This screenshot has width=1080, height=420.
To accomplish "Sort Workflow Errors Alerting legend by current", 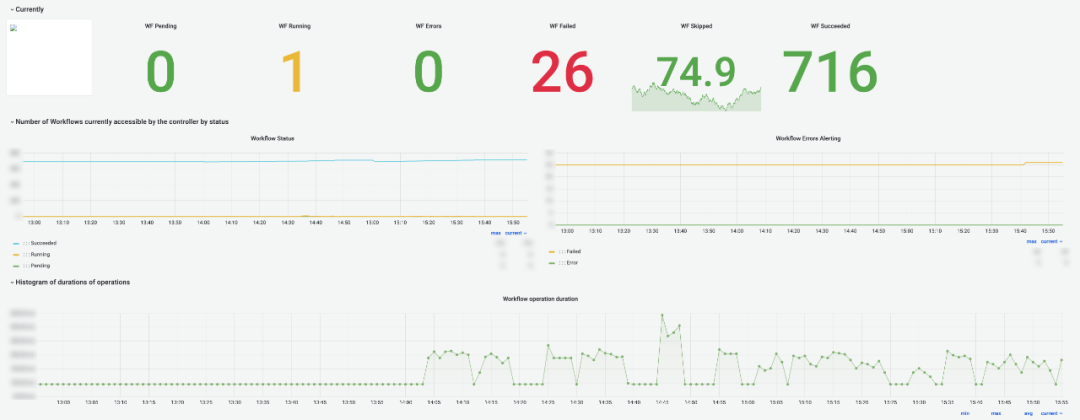I will (x=1051, y=242).
